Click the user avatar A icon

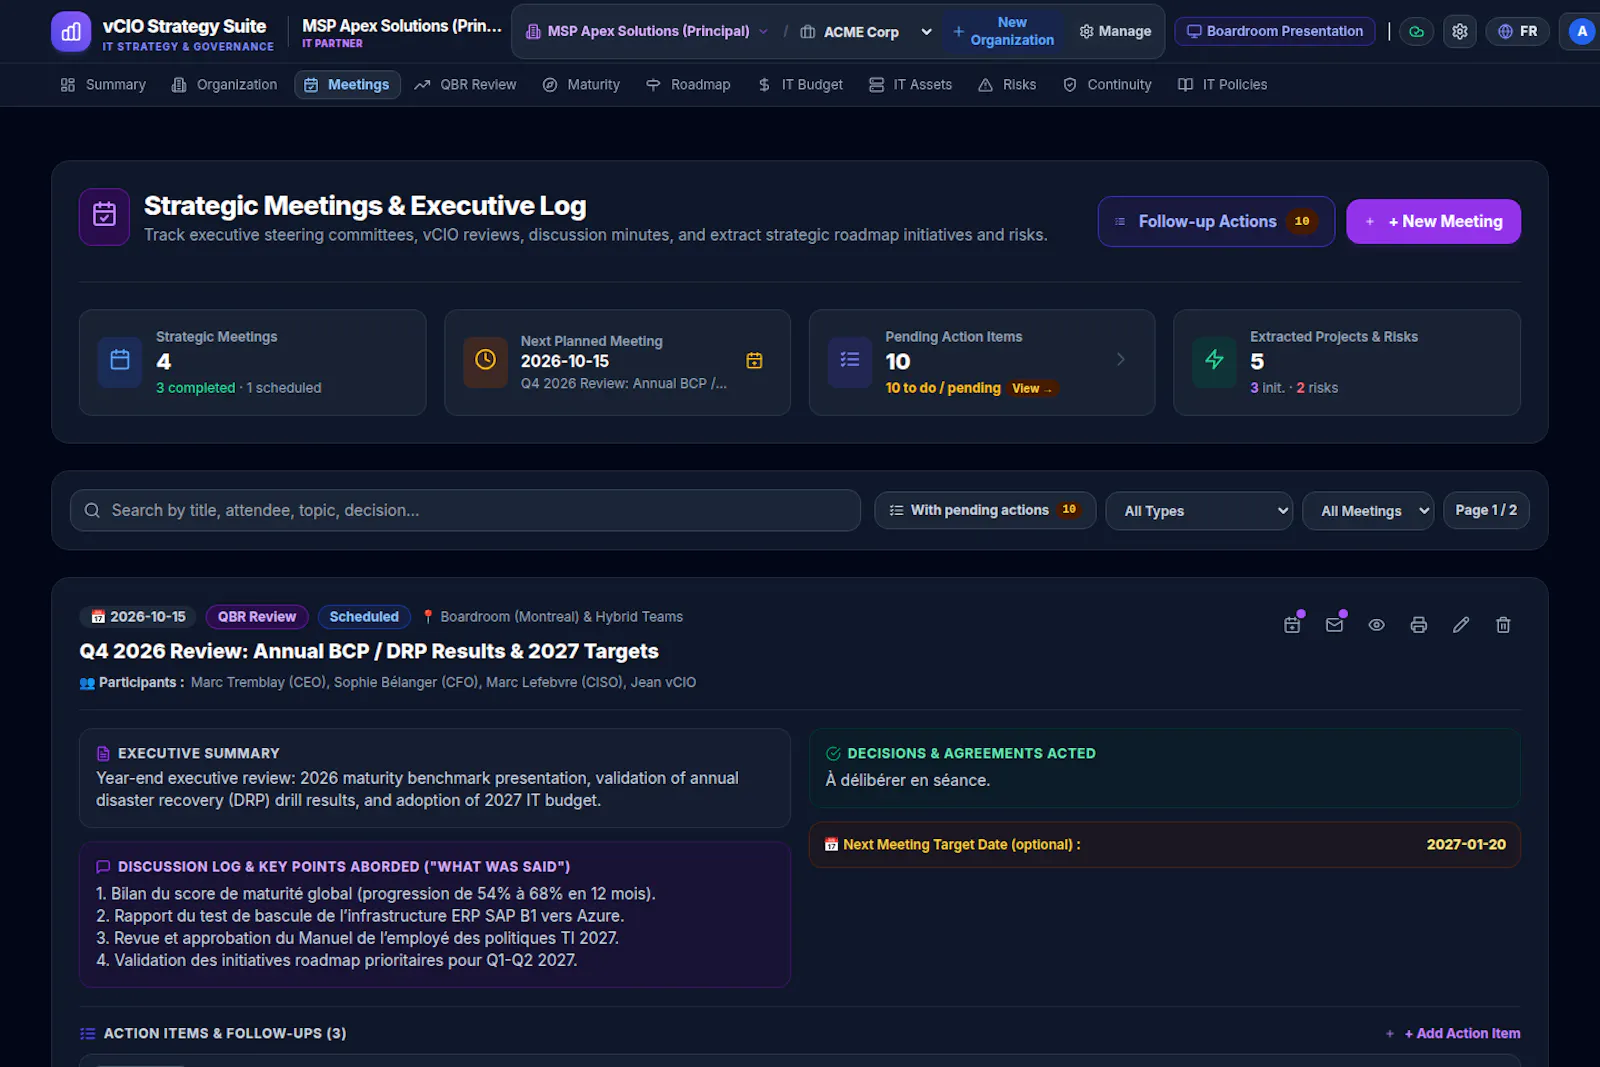[x=1582, y=32]
